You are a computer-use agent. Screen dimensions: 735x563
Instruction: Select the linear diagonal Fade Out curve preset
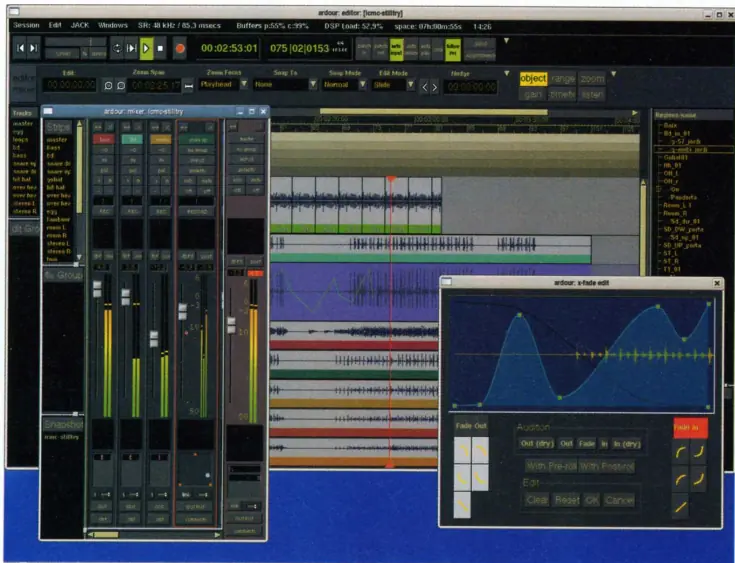pyautogui.click(x=462, y=505)
